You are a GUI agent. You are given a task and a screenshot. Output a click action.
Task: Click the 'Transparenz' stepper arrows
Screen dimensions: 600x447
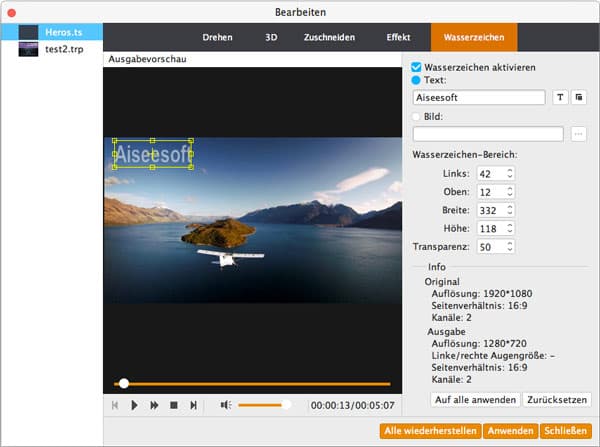point(510,246)
